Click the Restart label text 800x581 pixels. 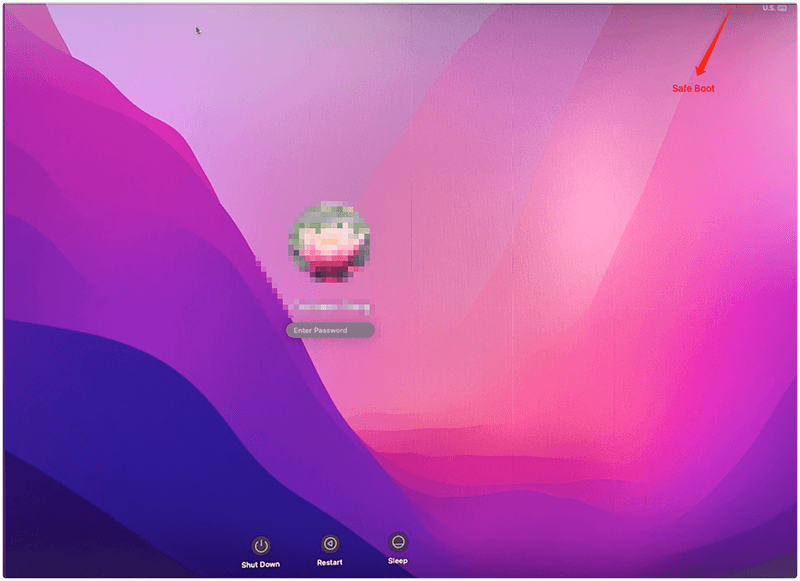click(328, 562)
